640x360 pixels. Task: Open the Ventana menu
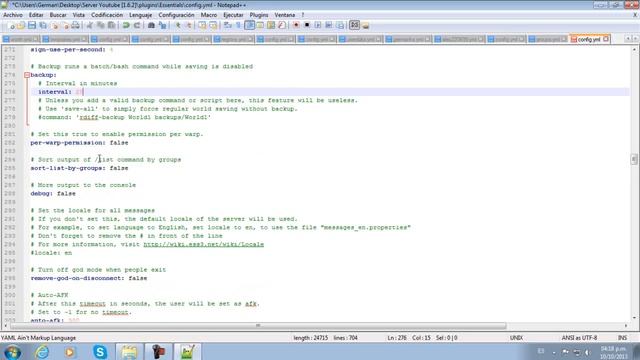click(x=284, y=15)
